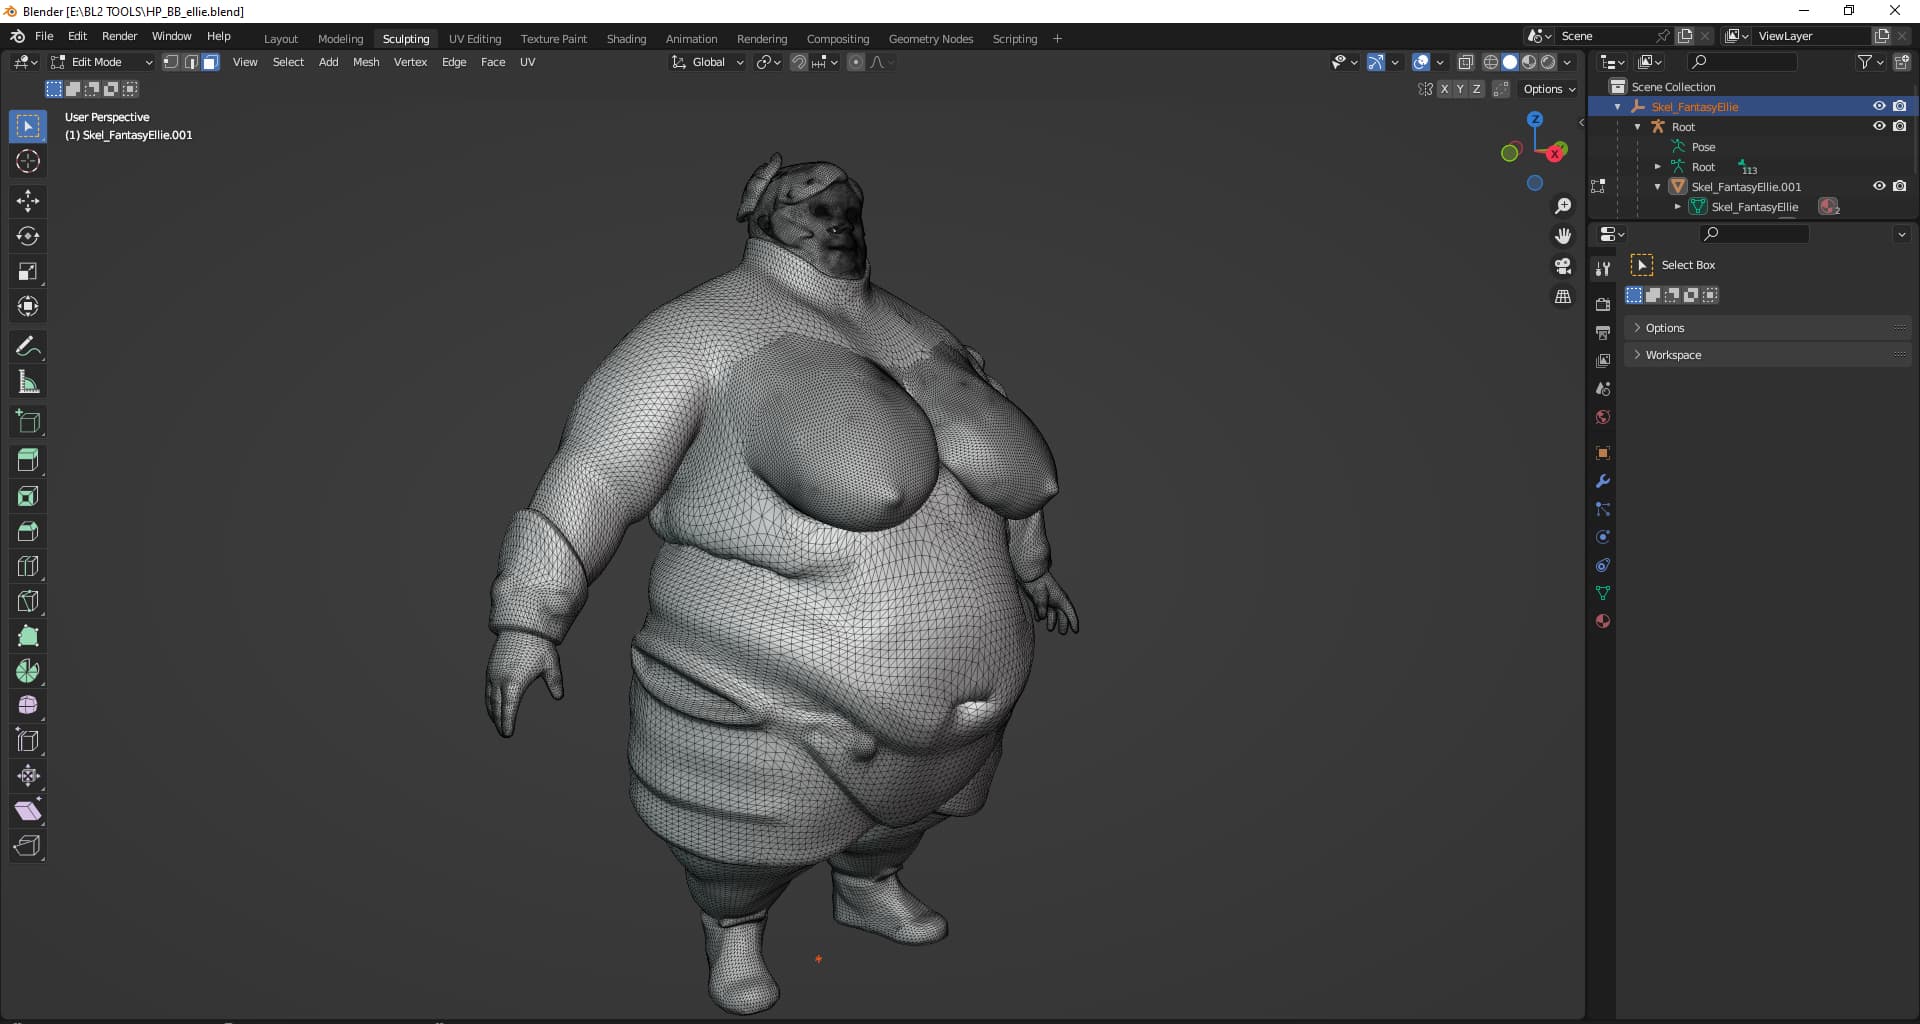Enable face select mode

[x=210, y=62]
